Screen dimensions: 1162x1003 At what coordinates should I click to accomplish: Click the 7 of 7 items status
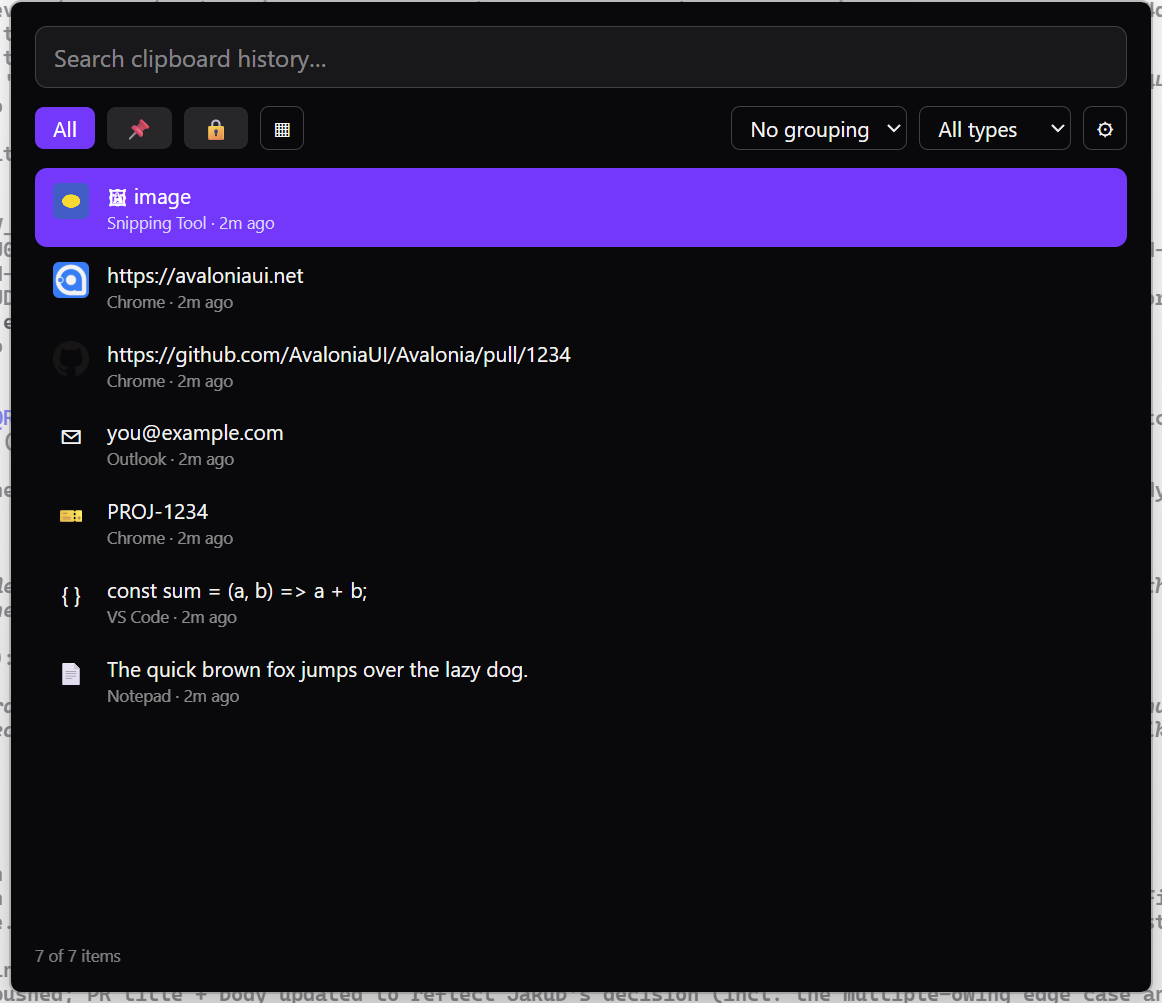pyautogui.click(x=78, y=956)
